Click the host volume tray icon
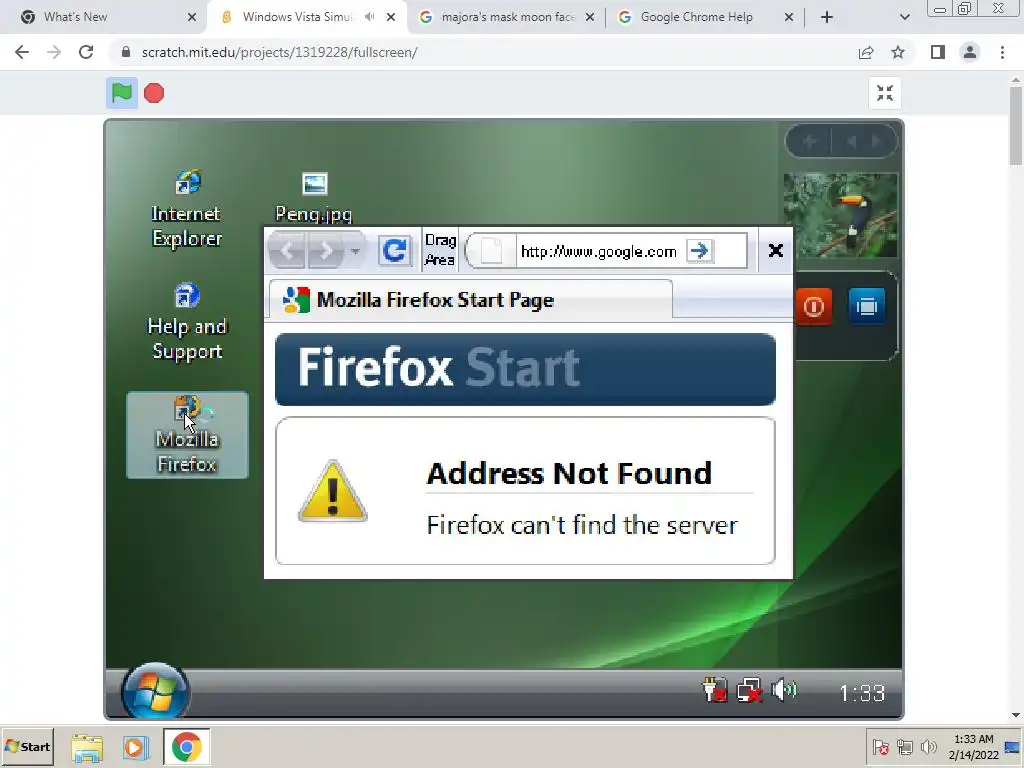This screenshot has width=1024, height=768. coord(929,747)
